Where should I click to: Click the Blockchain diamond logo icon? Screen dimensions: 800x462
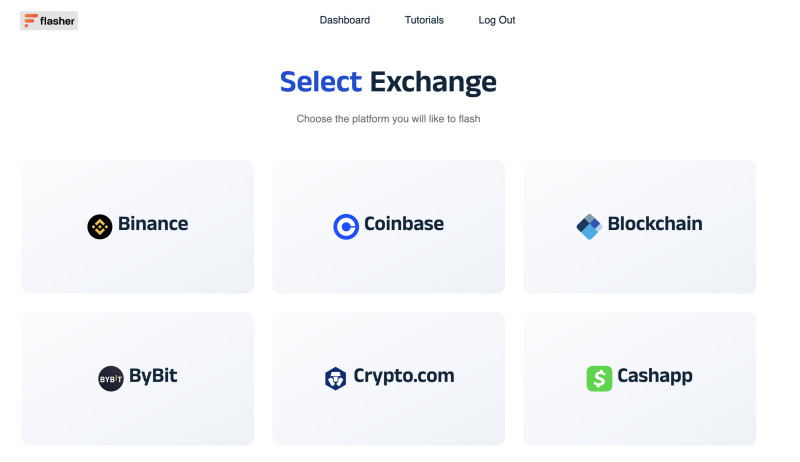(x=588, y=227)
